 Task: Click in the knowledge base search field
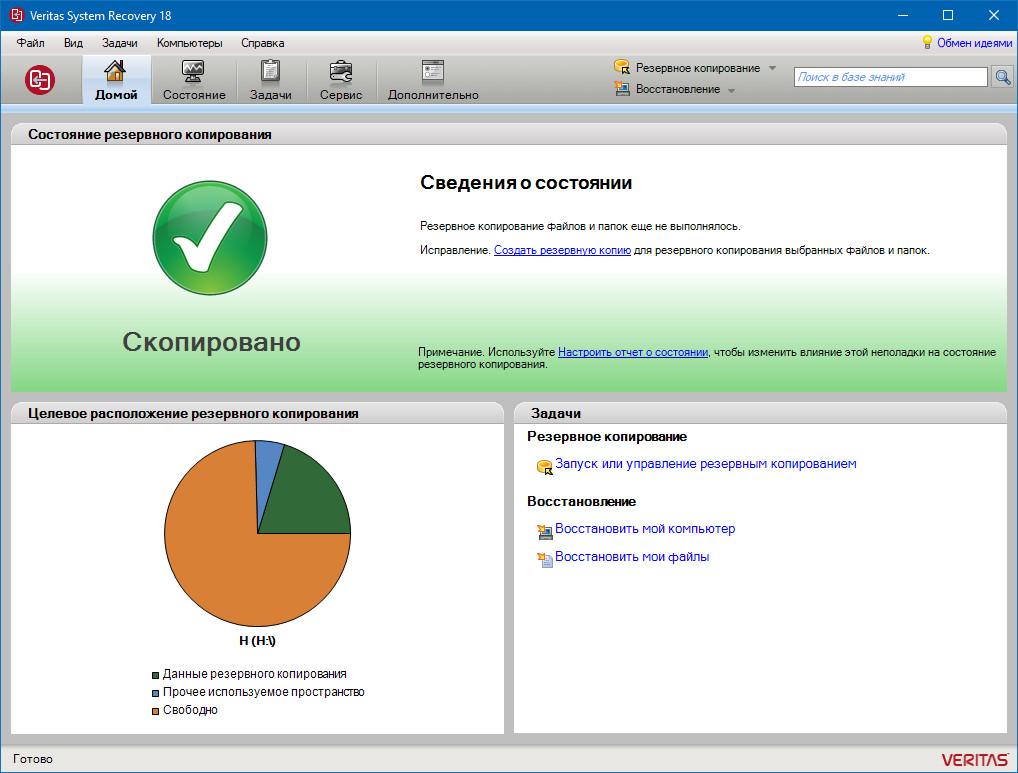pos(890,77)
